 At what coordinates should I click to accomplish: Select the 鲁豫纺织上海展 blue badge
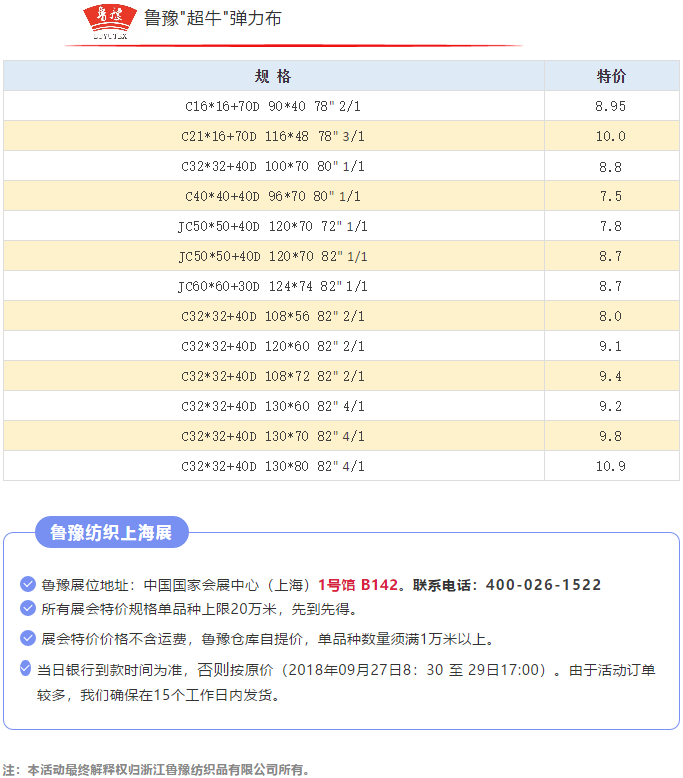pos(111,533)
